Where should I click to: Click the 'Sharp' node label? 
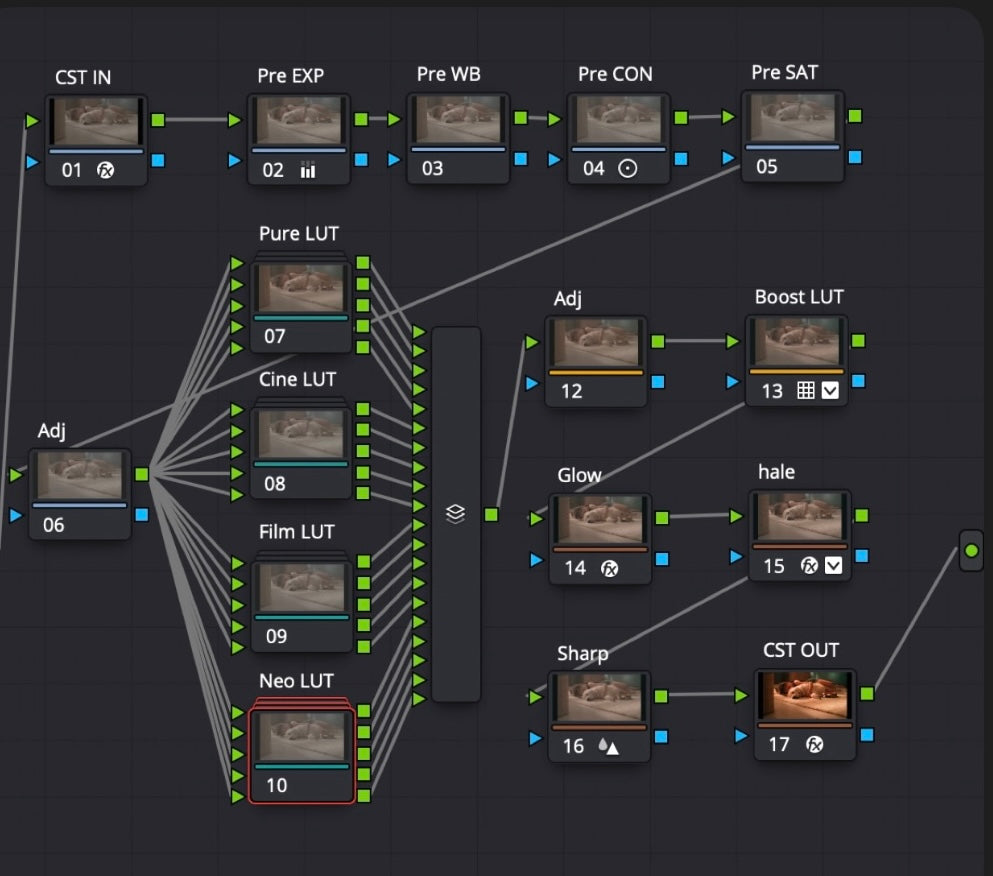[x=583, y=653]
